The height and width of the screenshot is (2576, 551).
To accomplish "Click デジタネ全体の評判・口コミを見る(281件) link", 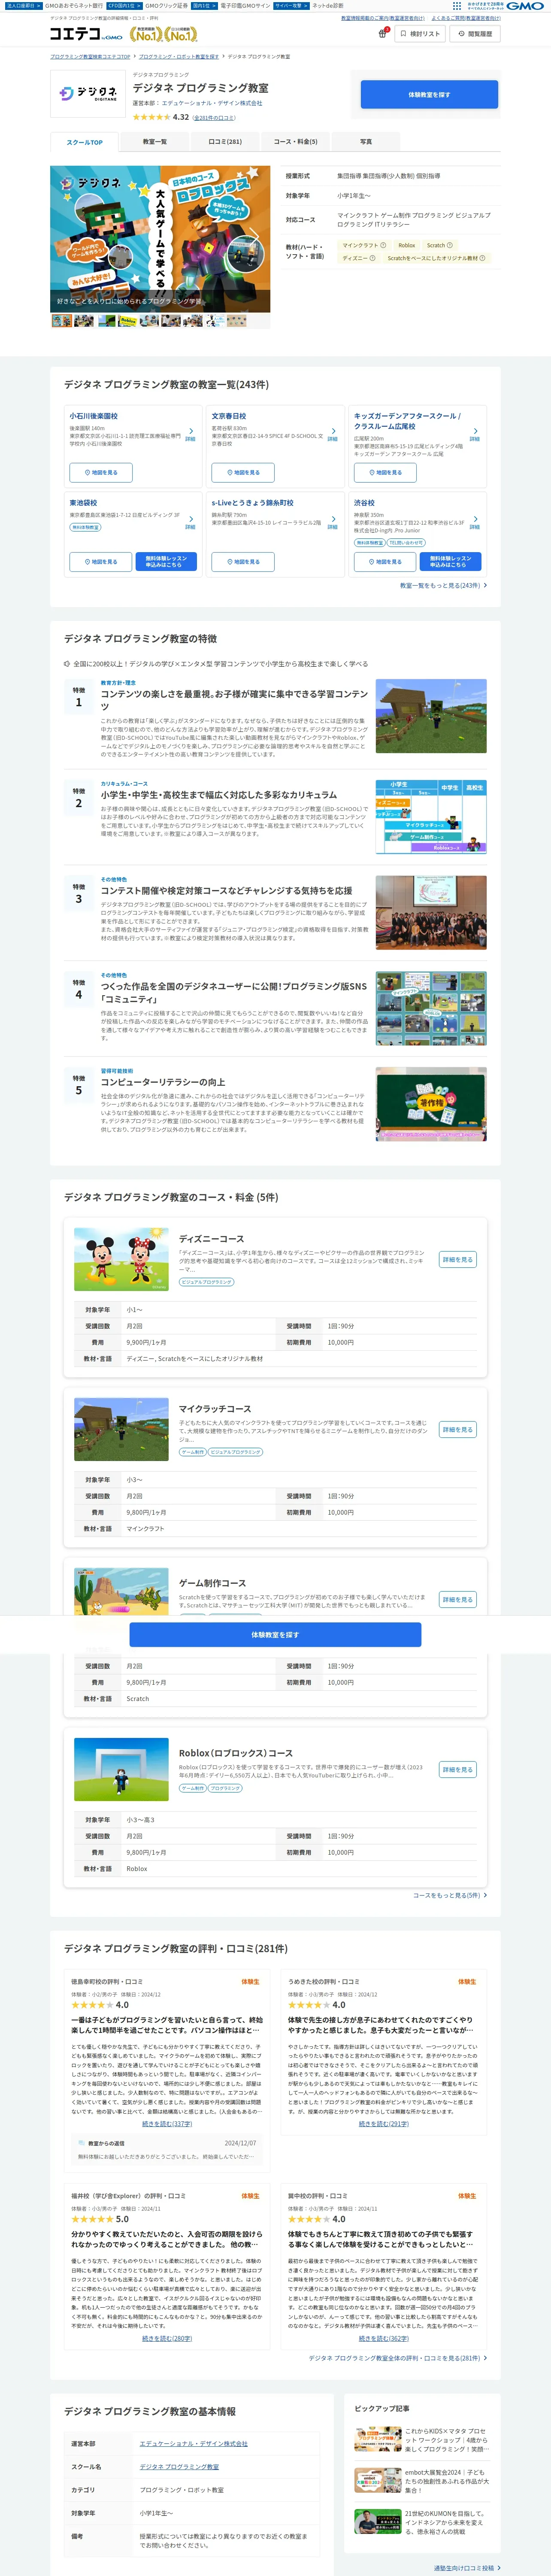I will pyautogui.click(x=398, y=2357).
